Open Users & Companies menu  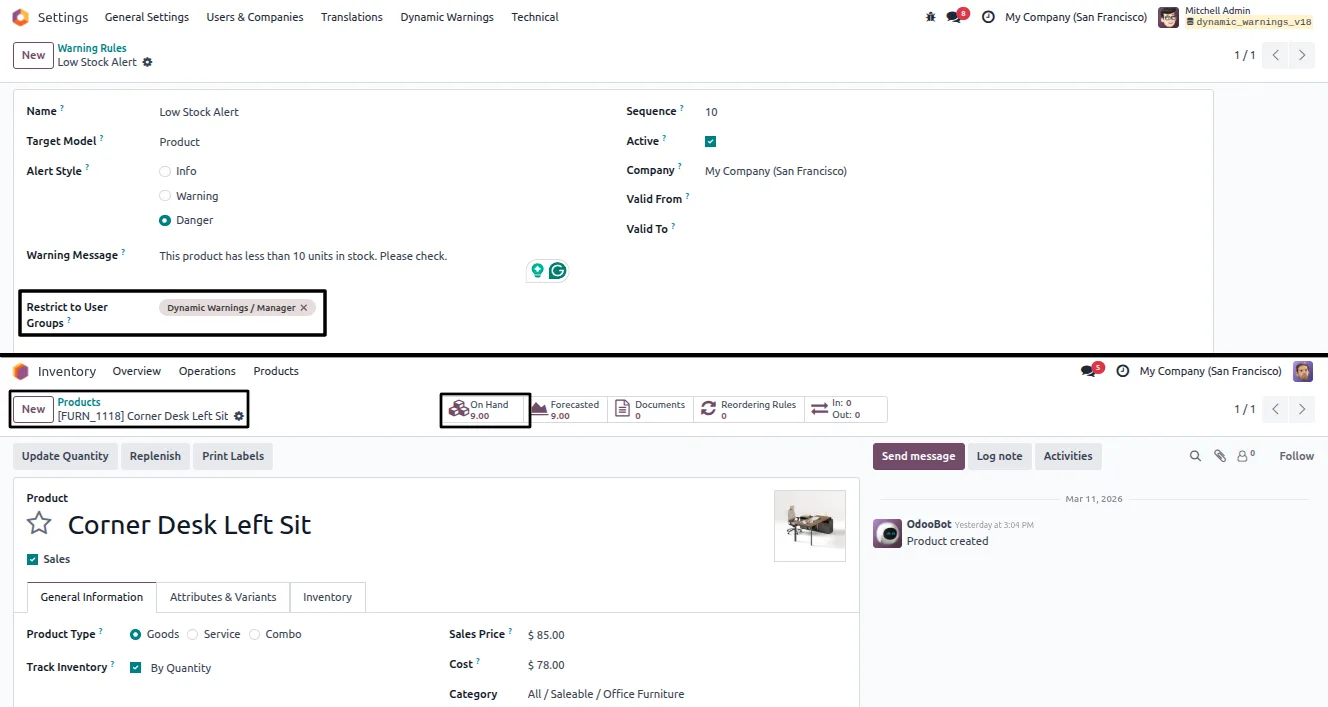point(255,17)
